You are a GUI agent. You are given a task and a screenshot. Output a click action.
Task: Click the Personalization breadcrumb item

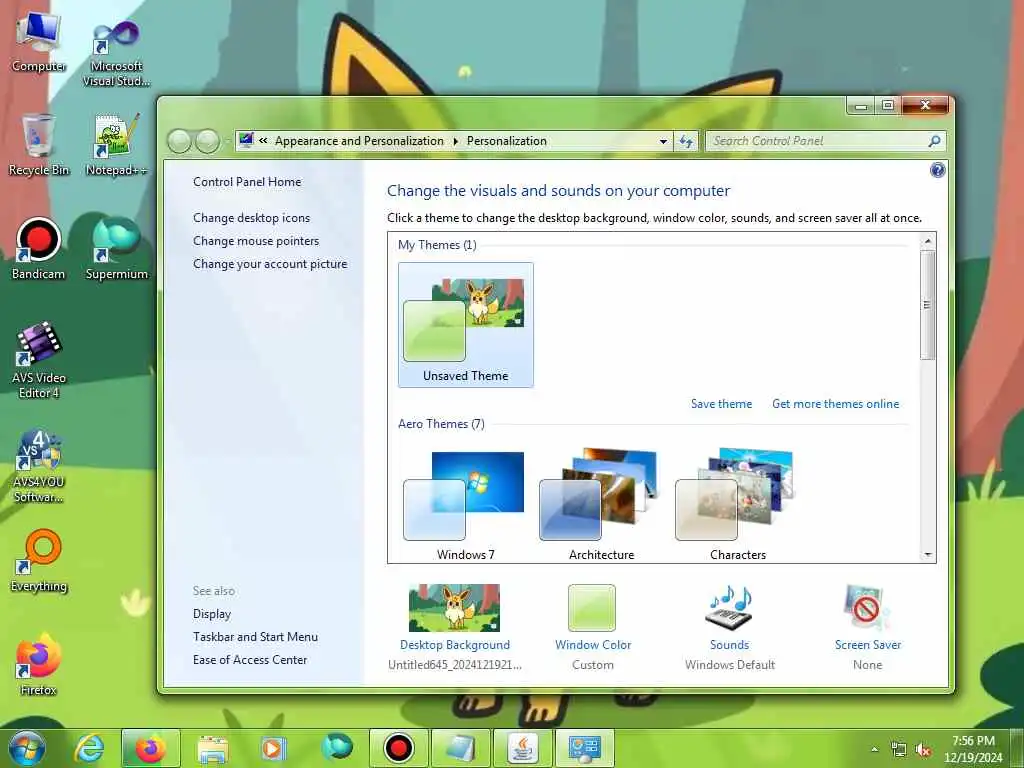[x=506, y=141]
